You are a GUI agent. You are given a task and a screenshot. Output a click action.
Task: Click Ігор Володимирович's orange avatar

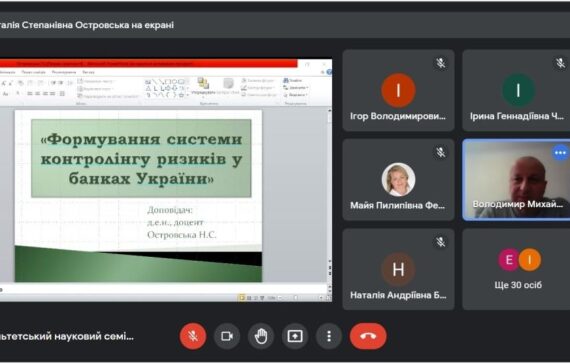tap(398, 90)
